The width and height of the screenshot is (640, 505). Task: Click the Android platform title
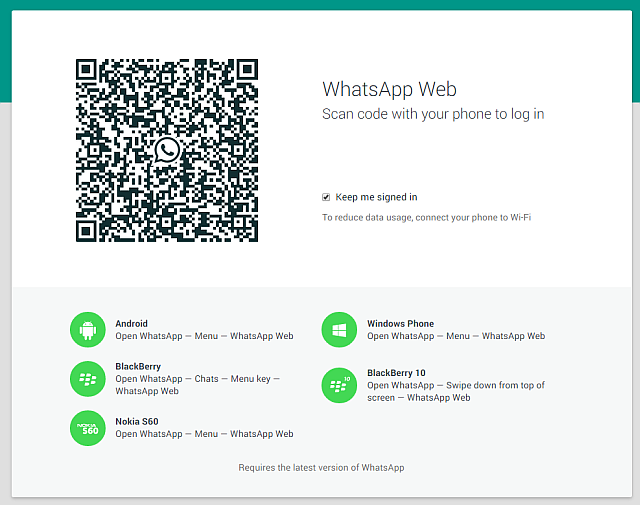tap(131, 324)
